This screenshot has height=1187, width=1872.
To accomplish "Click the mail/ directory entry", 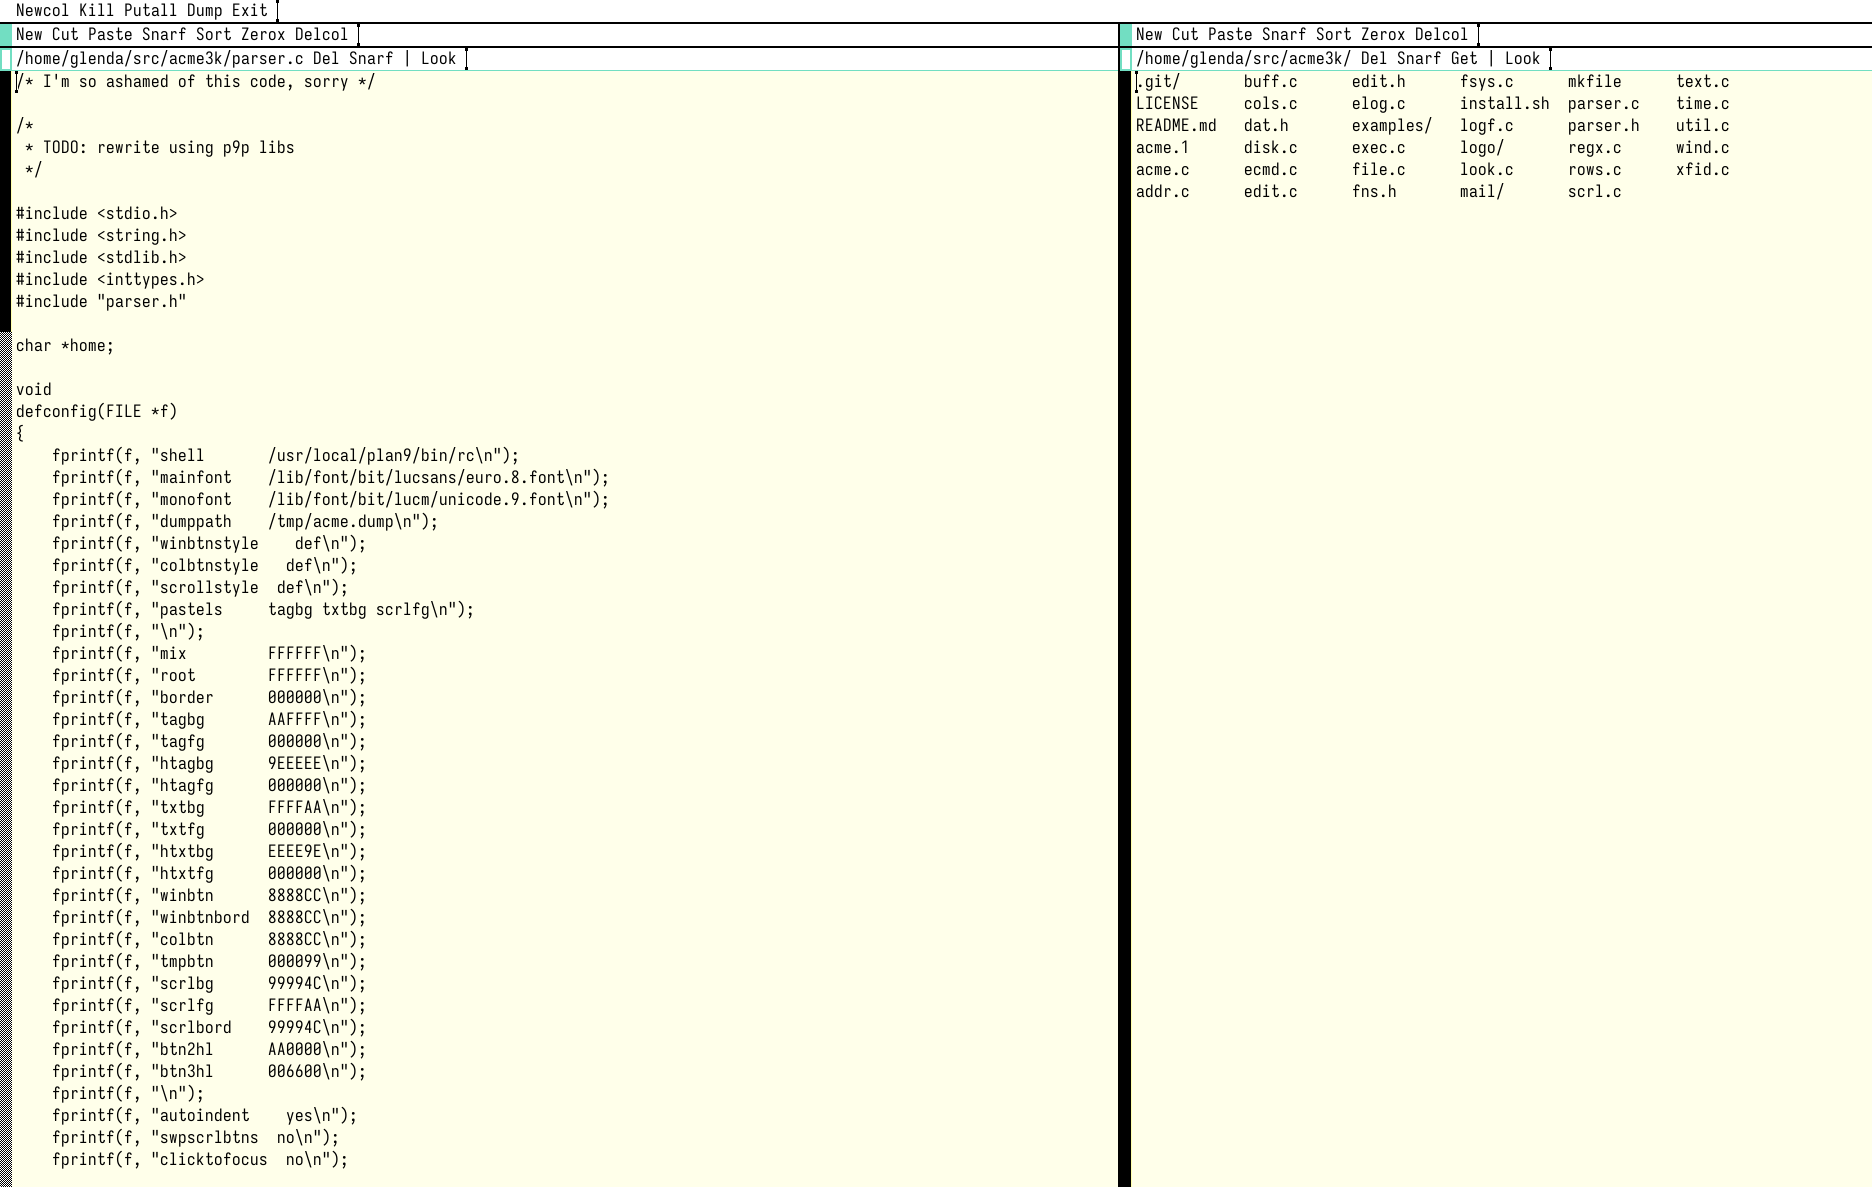I will [1482, 192].
